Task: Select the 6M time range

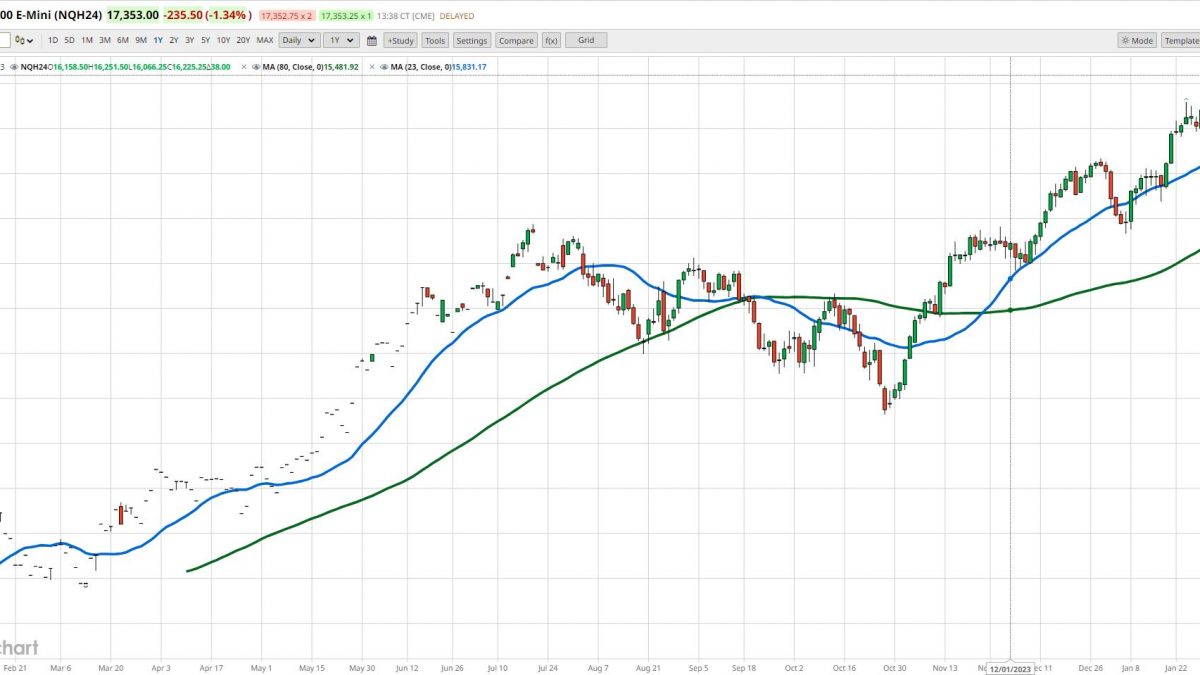Action: pos(122,40)
